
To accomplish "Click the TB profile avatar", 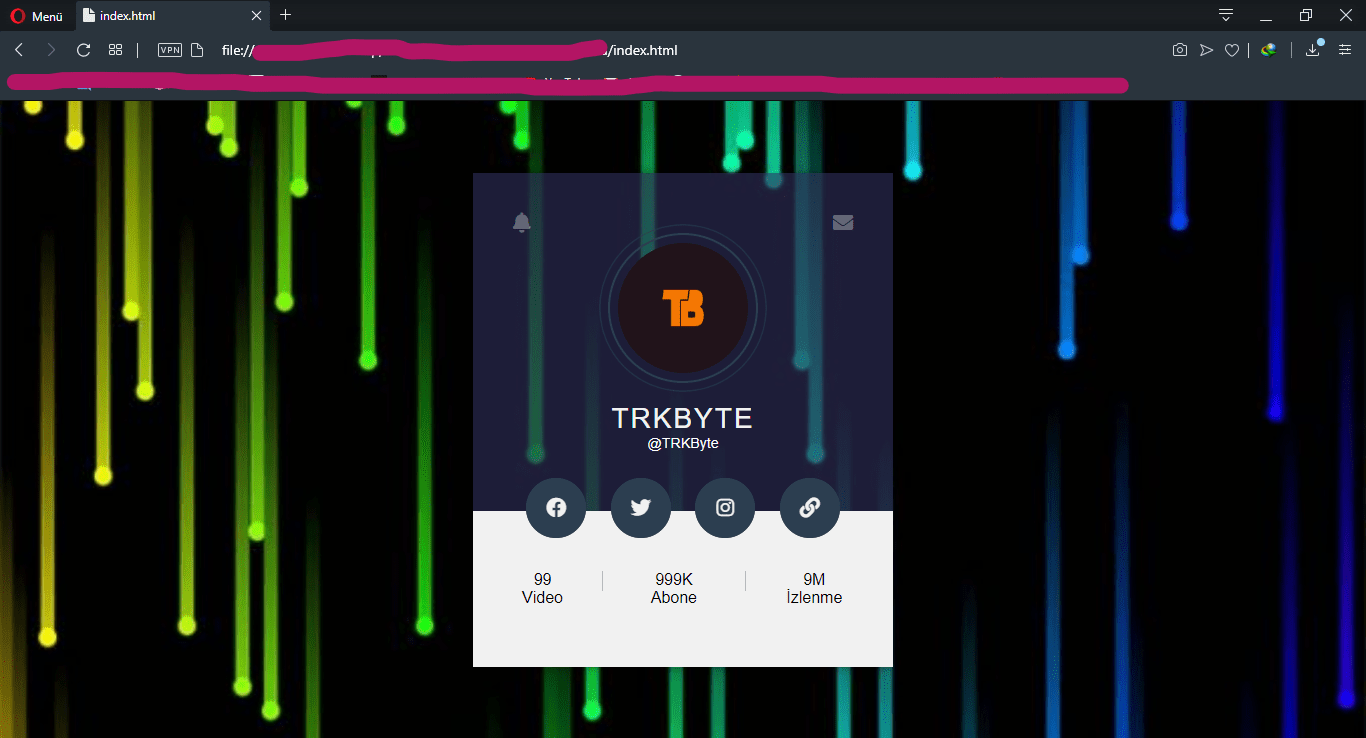I will click(x=683, y=308).
